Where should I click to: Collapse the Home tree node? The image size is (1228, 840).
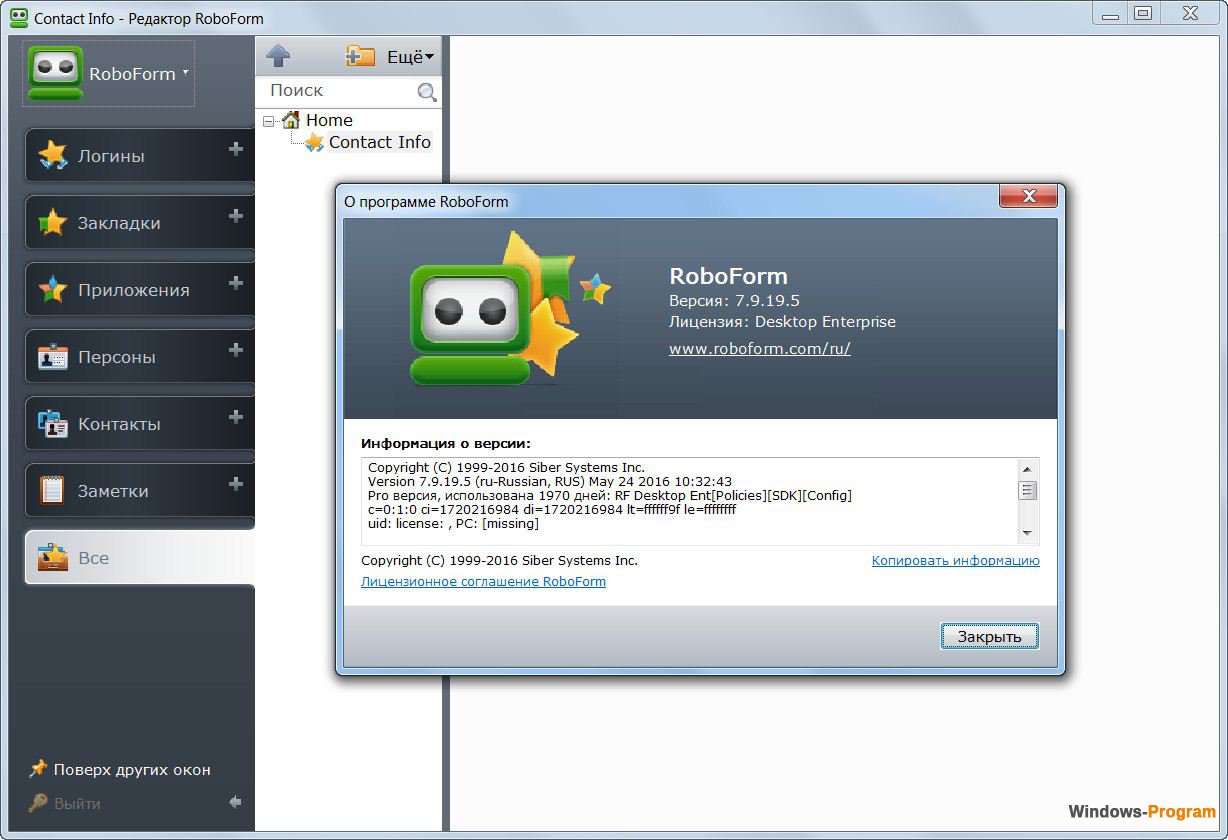click(268, 121)
